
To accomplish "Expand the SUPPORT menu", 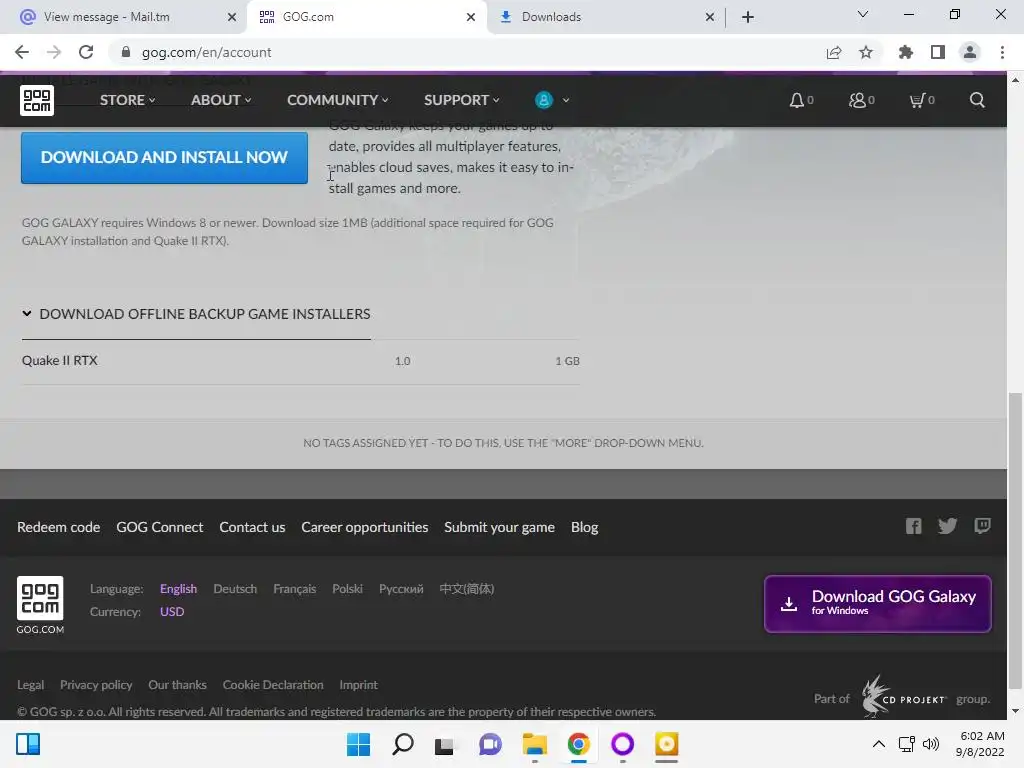I will (462, 100).
